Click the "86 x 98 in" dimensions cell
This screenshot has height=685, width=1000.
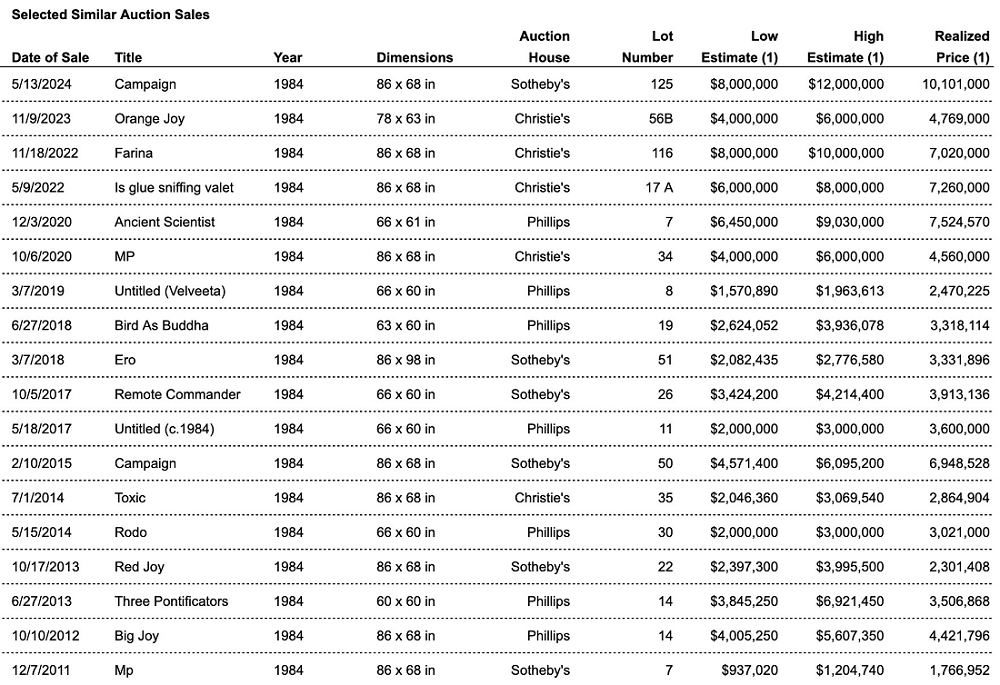(x=406, y=360)
